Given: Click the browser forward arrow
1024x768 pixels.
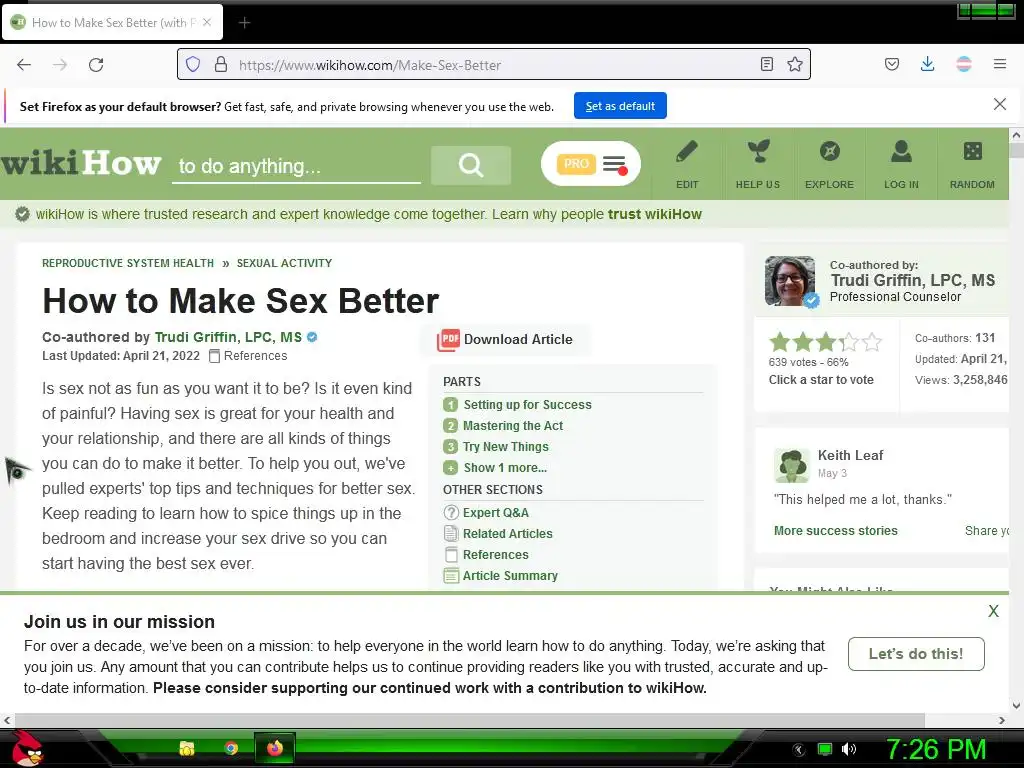Looking at the screenshot, I should [x=60, y=65].
